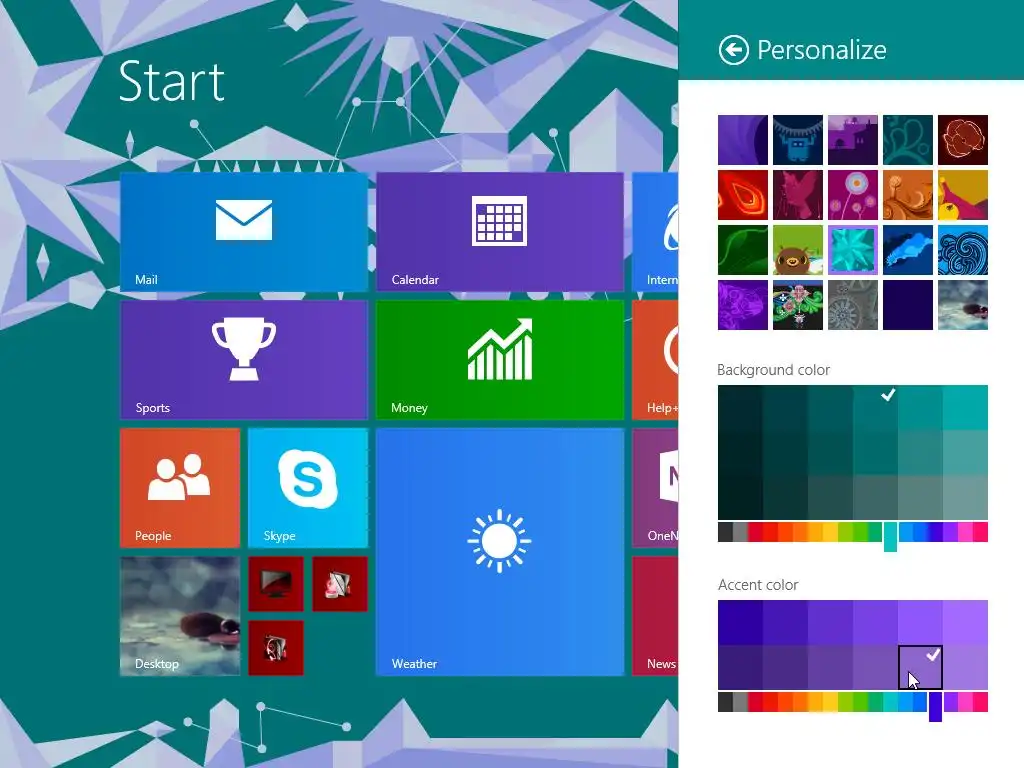Click the indigo marker on Accent hue strip
Screen dimensions: 1024x768
[x=935, y=707]
